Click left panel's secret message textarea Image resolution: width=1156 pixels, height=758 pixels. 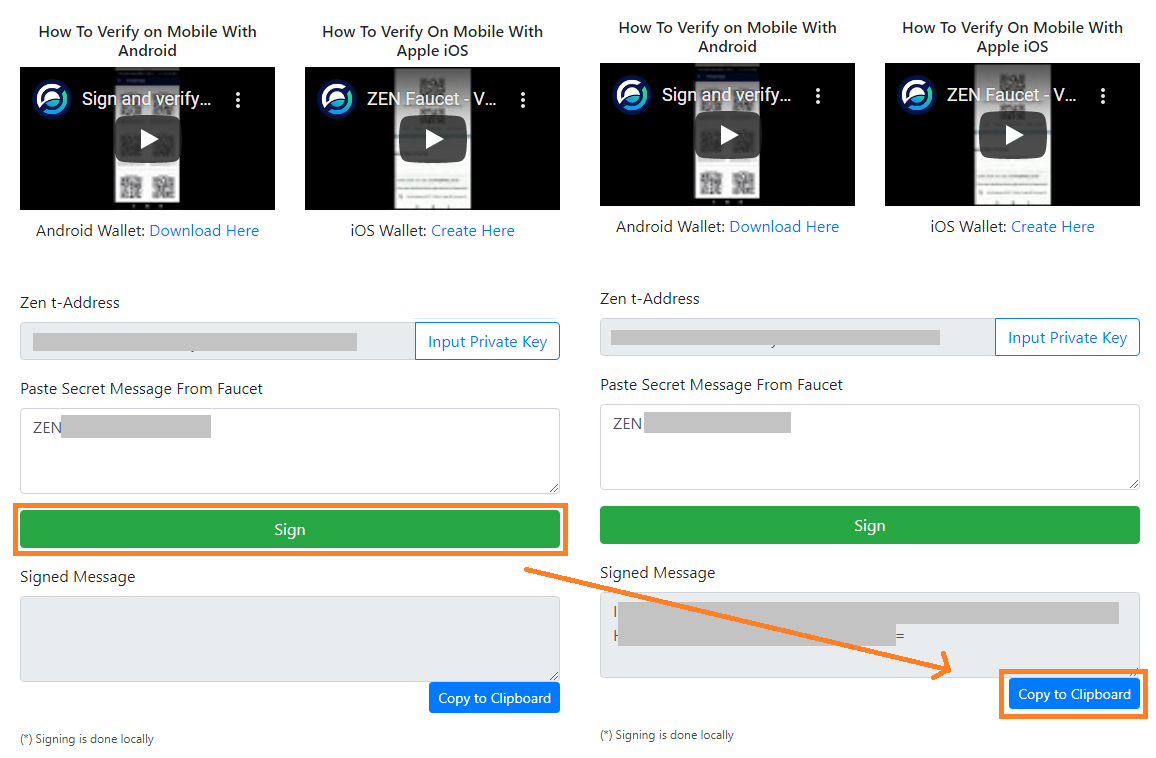pos(290,451)
